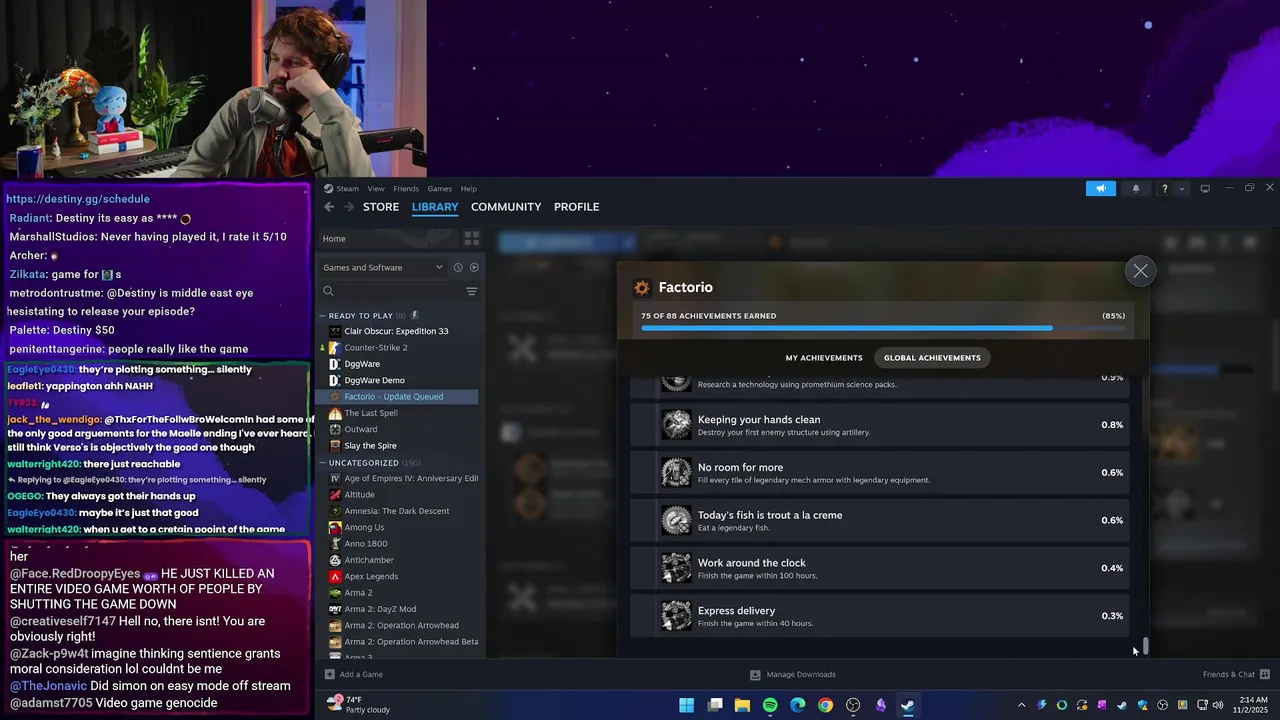
Task: Open Google Chrome from the taskbar
Action: coord(825,705)
